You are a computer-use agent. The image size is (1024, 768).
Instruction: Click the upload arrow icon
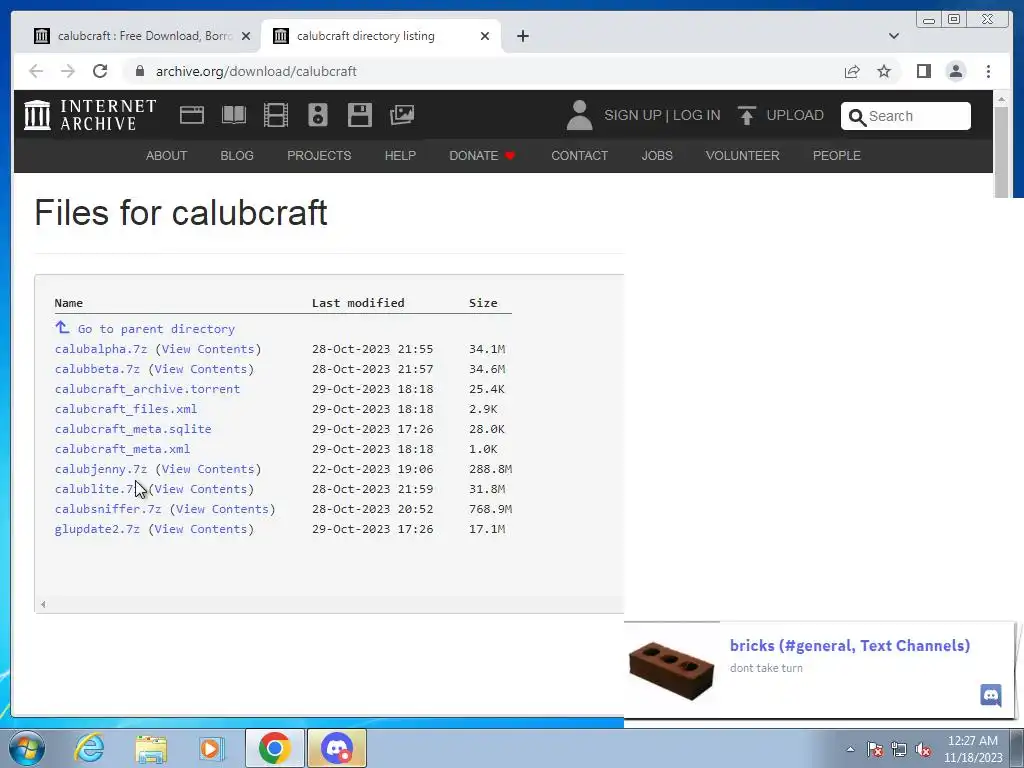[746, 115]
